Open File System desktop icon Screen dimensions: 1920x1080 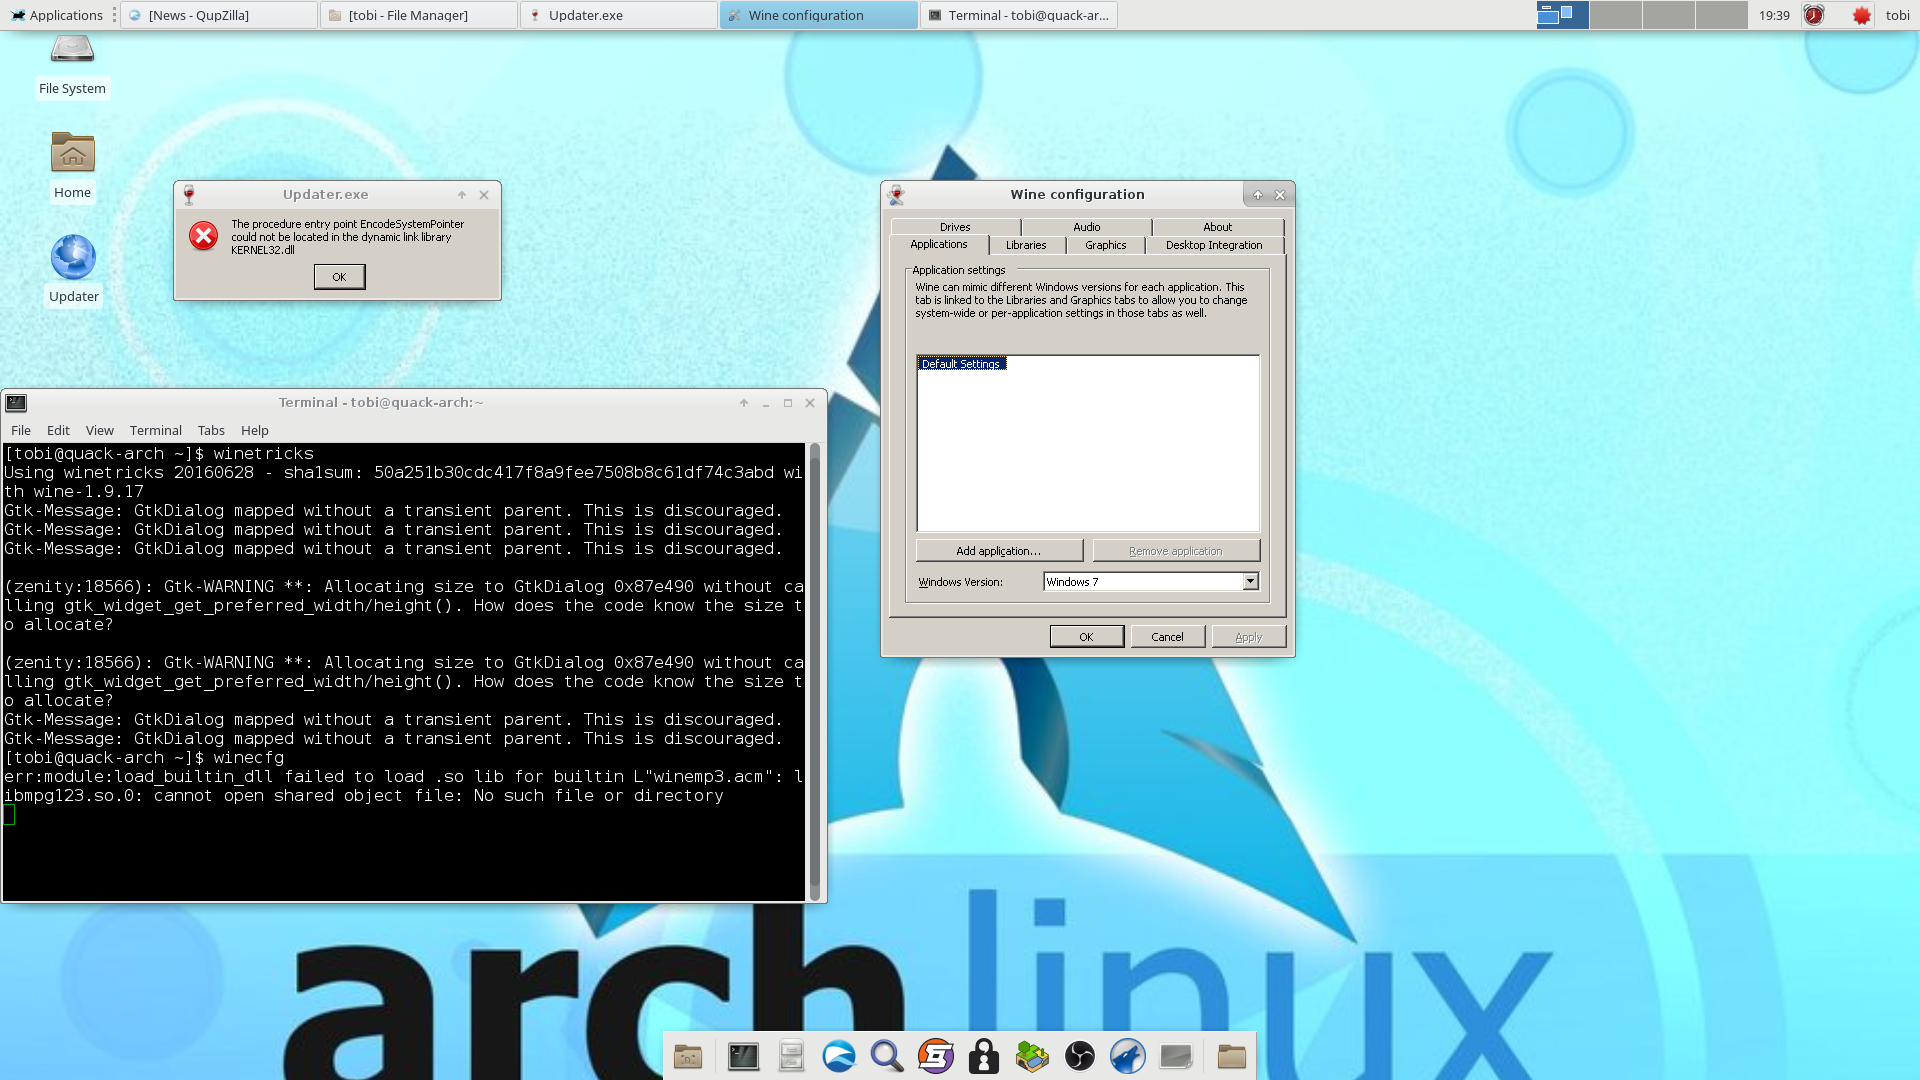click(x=72, y=66)
